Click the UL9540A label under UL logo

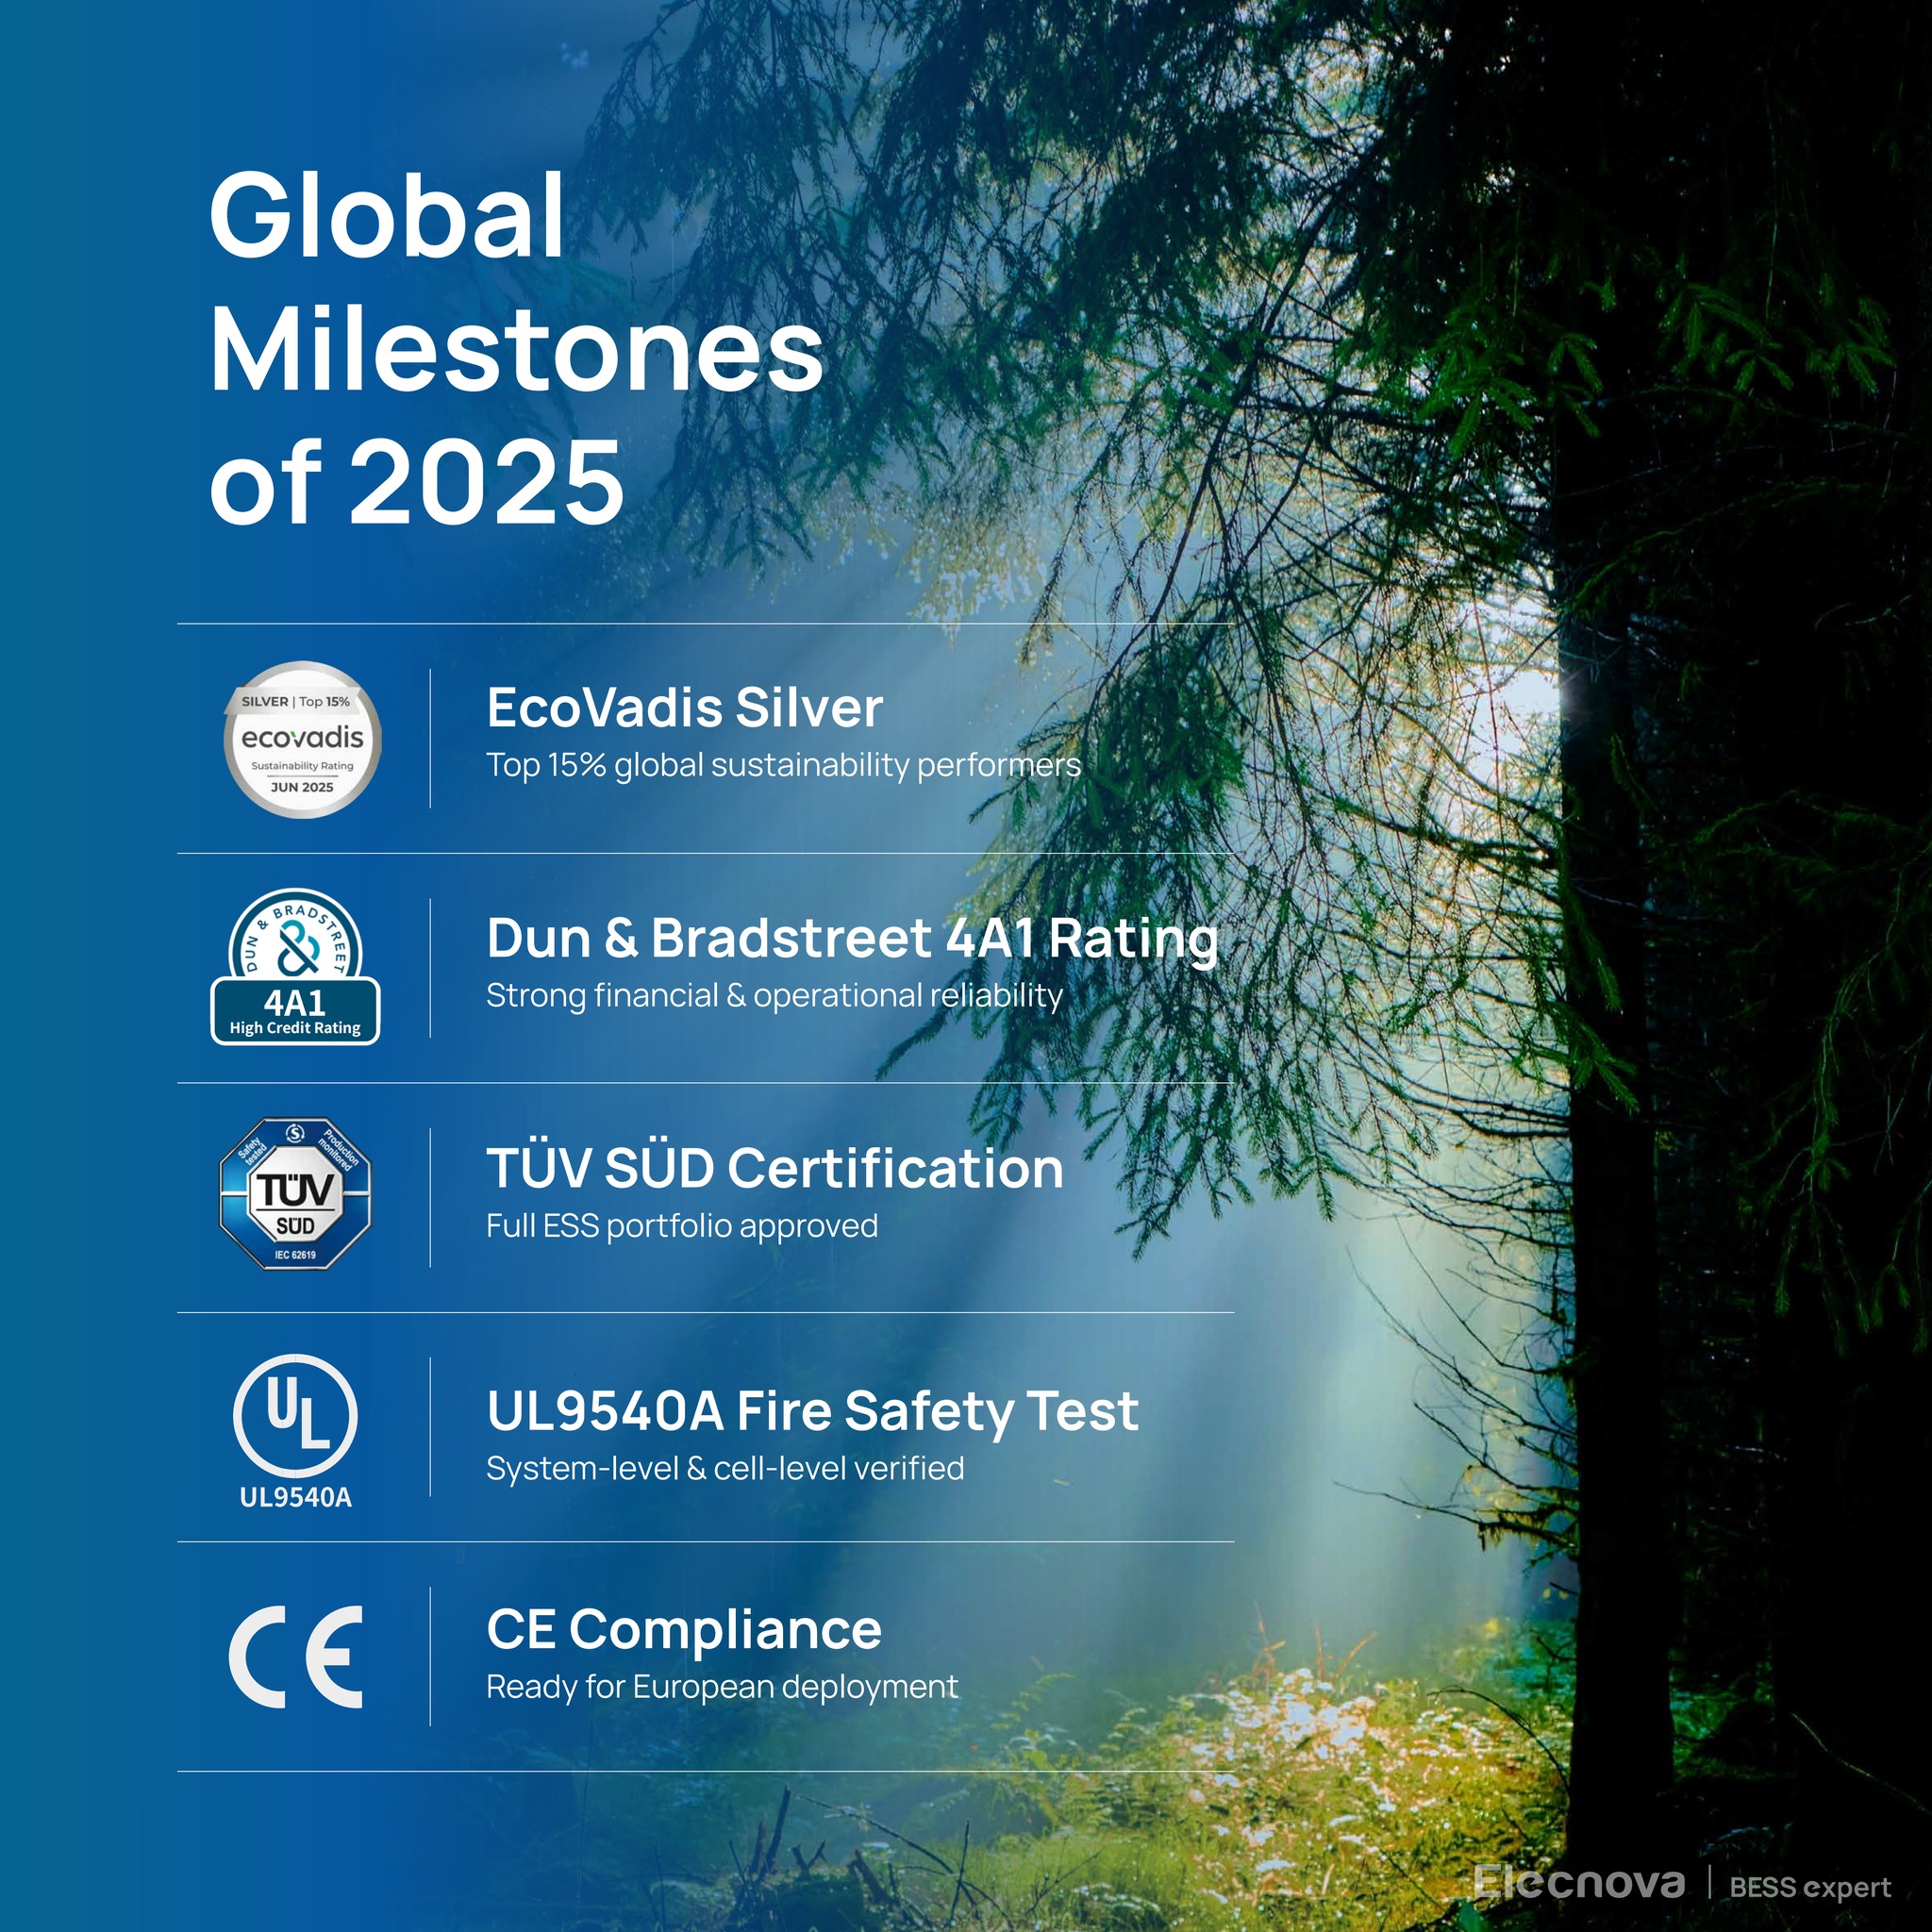[x=295, y=1497]
